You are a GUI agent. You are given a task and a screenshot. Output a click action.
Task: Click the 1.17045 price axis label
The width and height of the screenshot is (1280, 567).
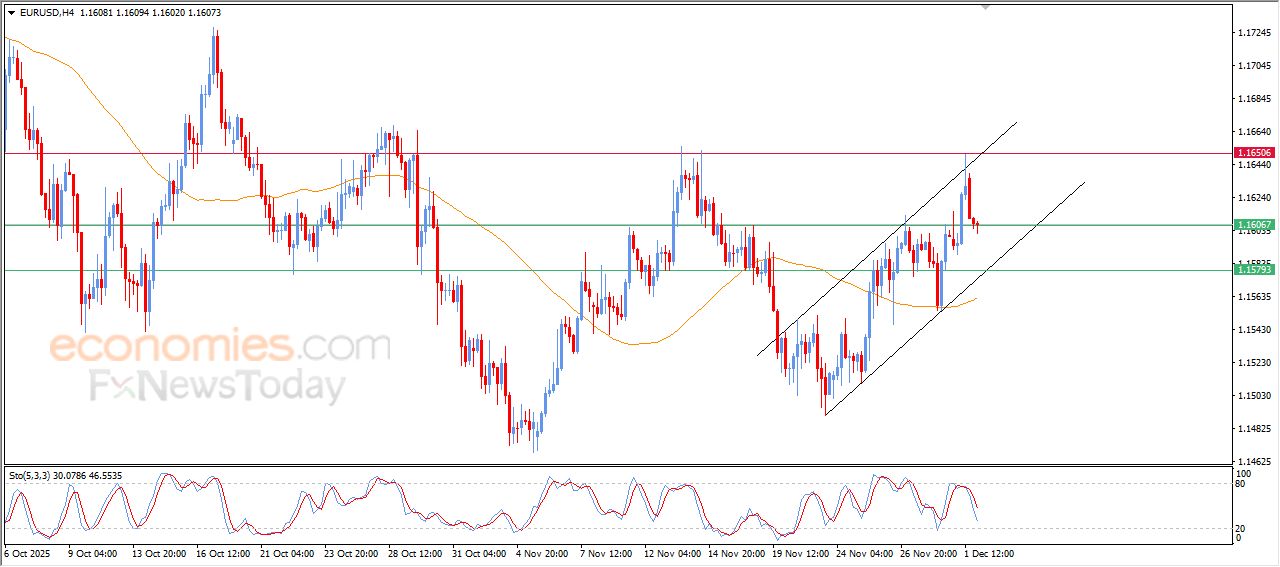[1255, 66]
